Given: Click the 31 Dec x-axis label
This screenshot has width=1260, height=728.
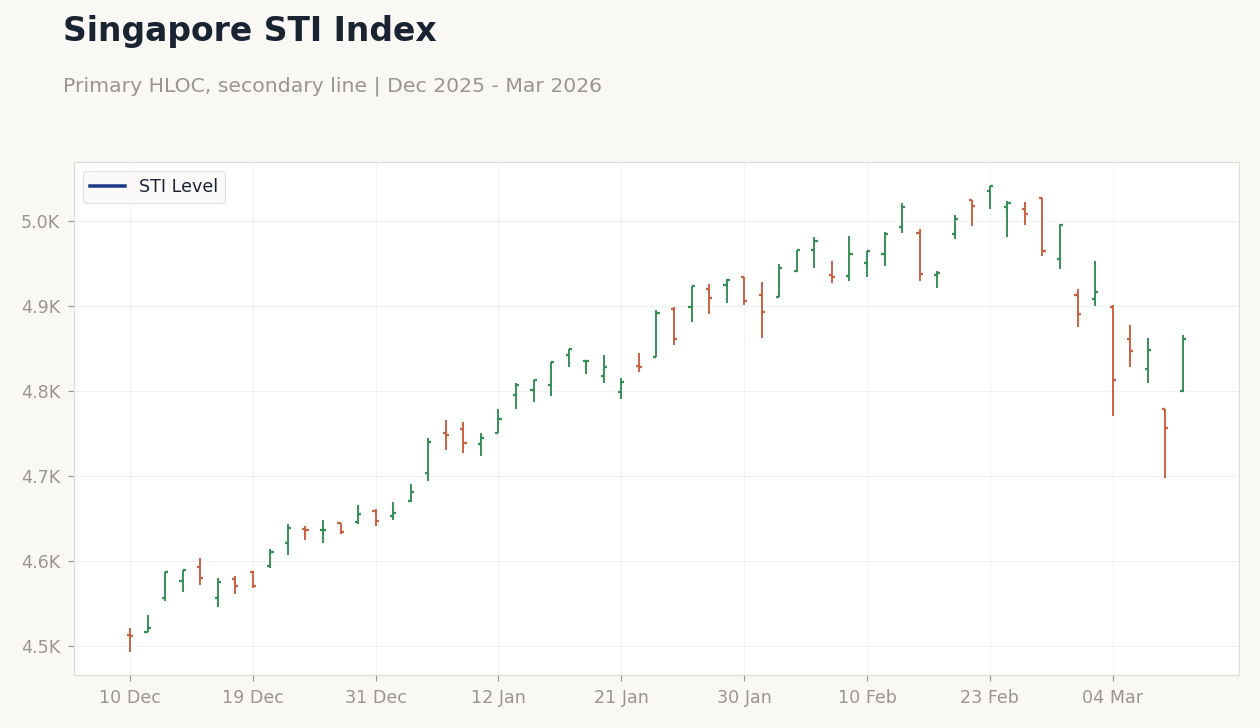Looking at the screenshot, I should (376, 698).
